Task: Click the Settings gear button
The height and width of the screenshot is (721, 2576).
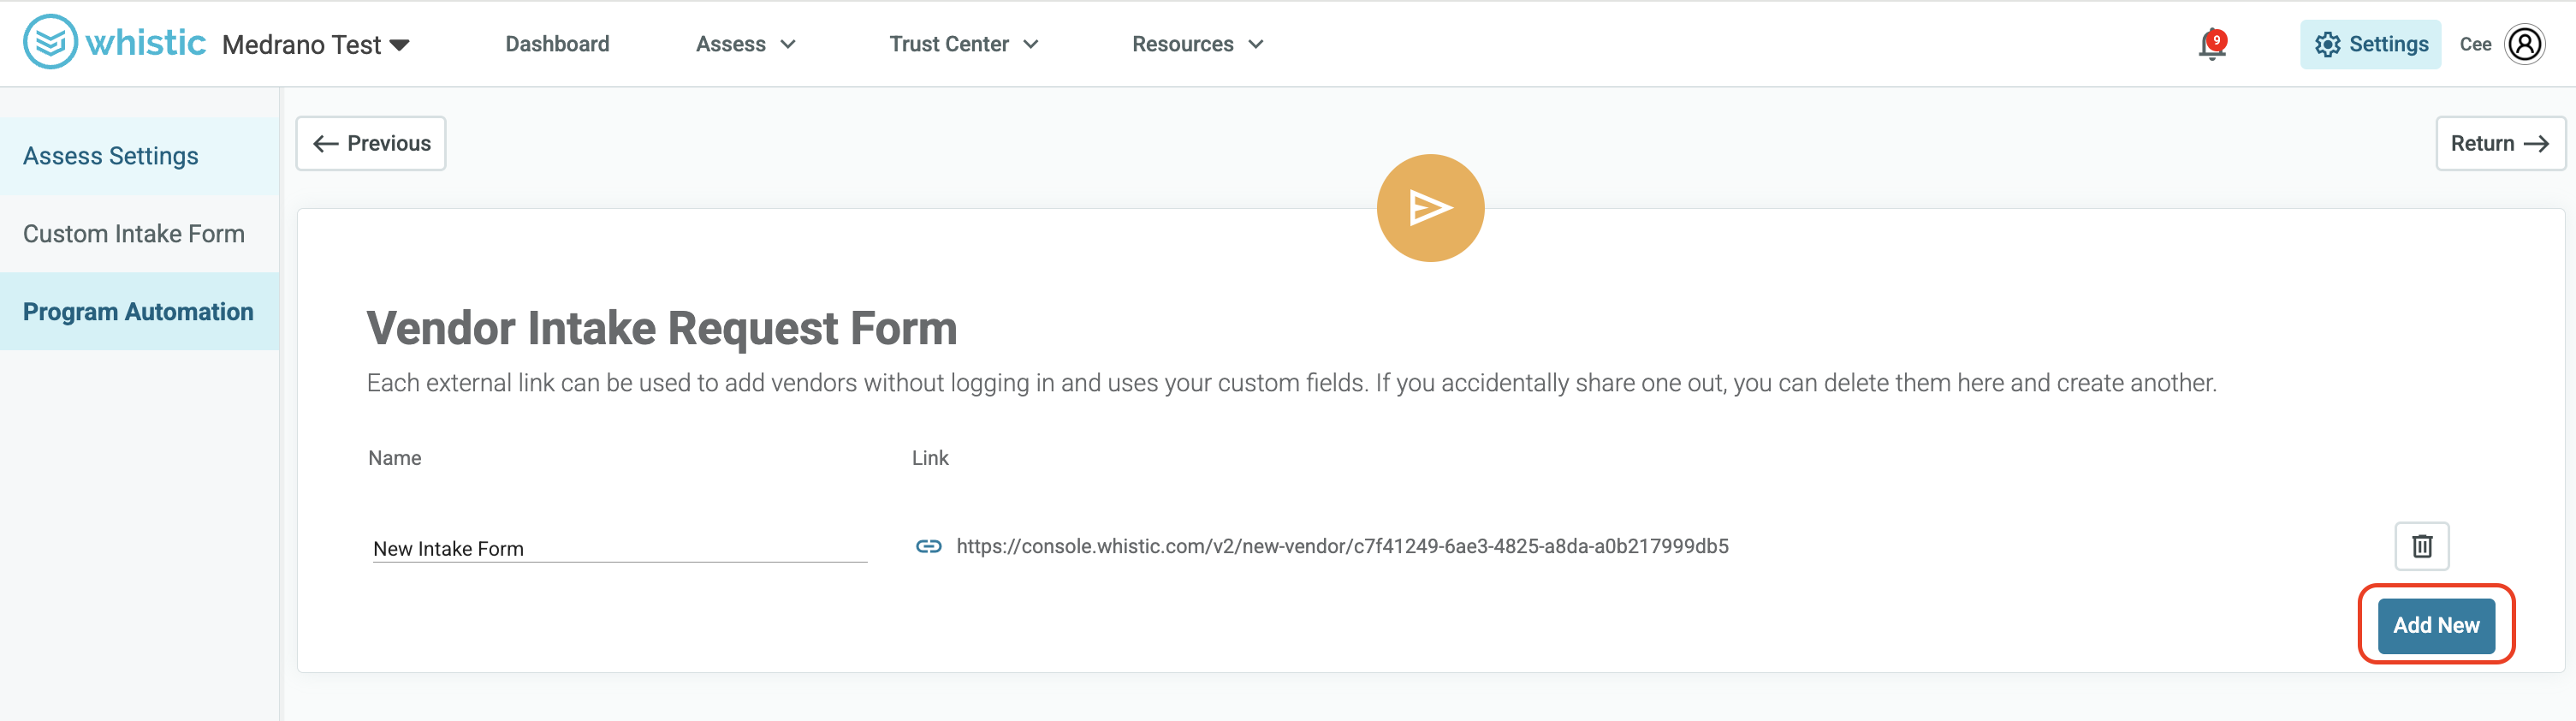Action: (2370, 44)
